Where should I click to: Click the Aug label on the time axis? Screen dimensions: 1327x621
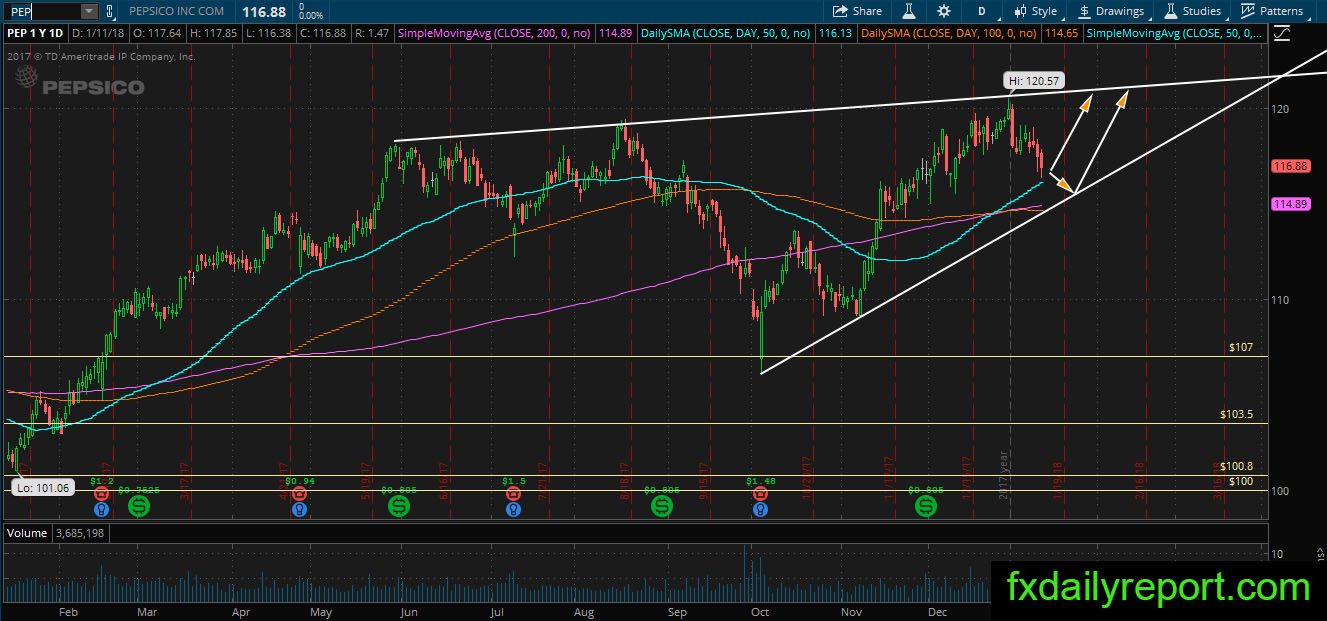pyautogui.click(x=585, y=611)
